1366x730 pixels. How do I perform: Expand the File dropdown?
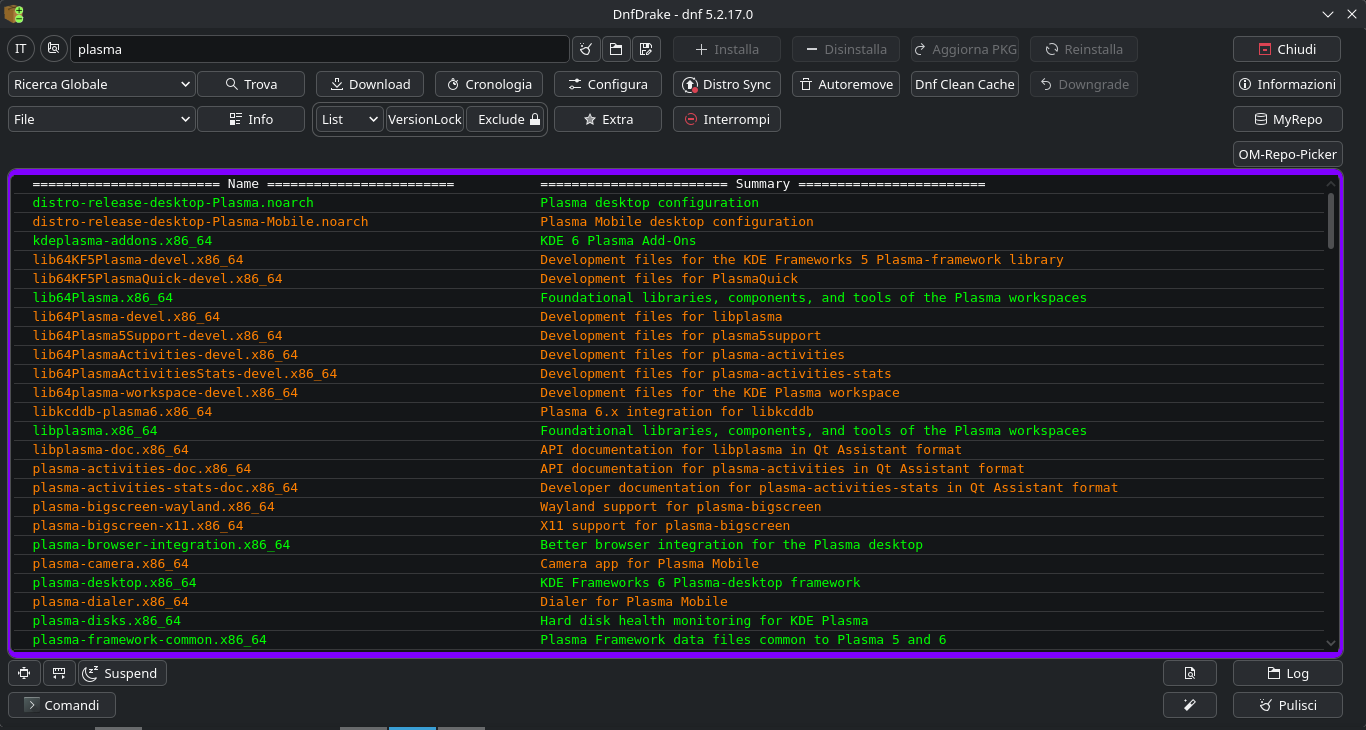101,119
